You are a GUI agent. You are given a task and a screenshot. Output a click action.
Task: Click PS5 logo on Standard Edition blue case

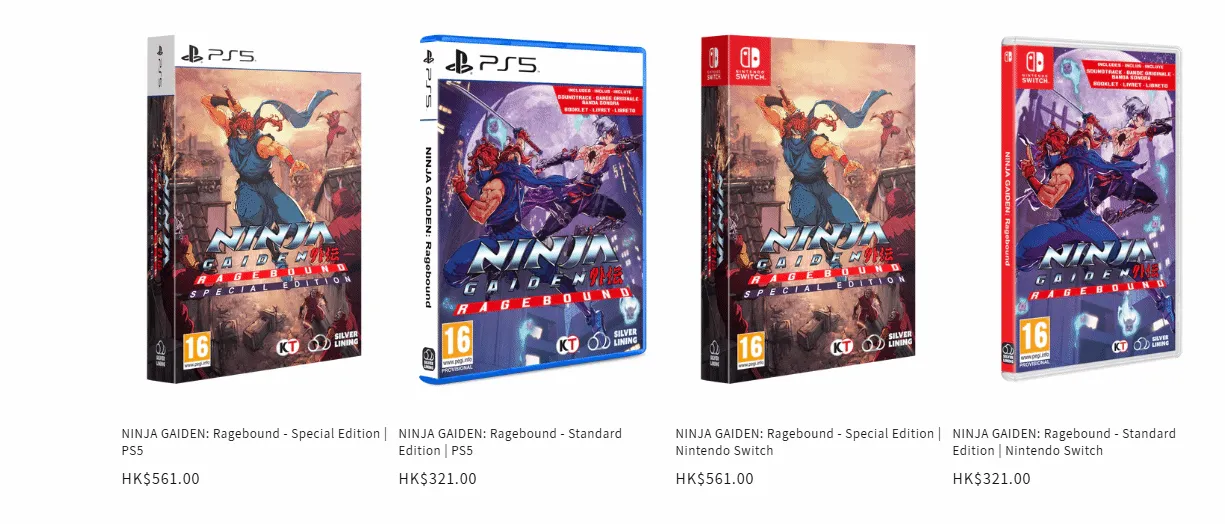tap(492, 63)
